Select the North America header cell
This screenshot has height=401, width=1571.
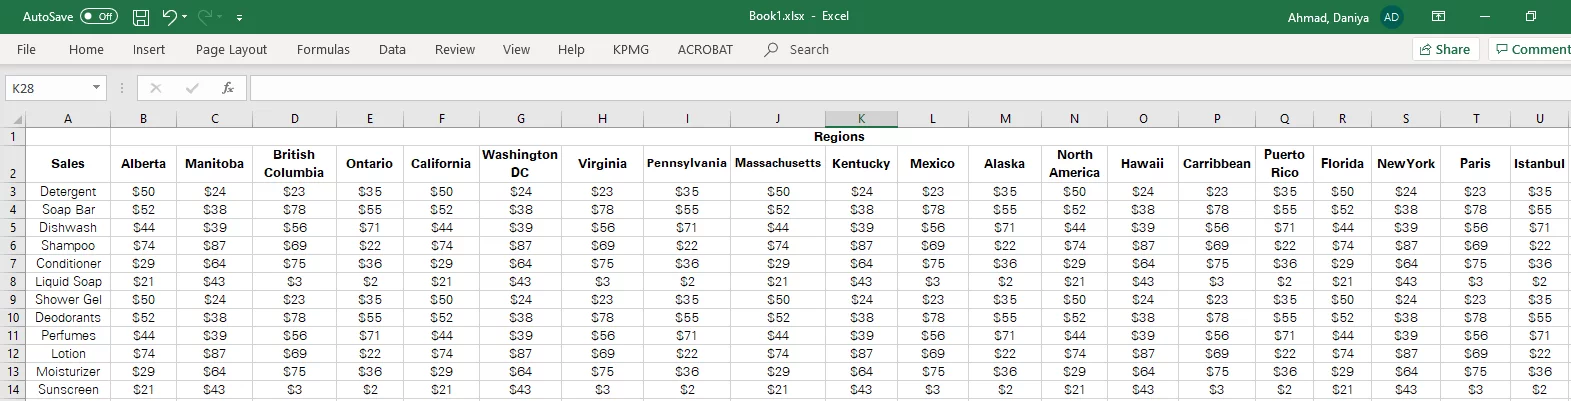click(x=1074, y=163)
